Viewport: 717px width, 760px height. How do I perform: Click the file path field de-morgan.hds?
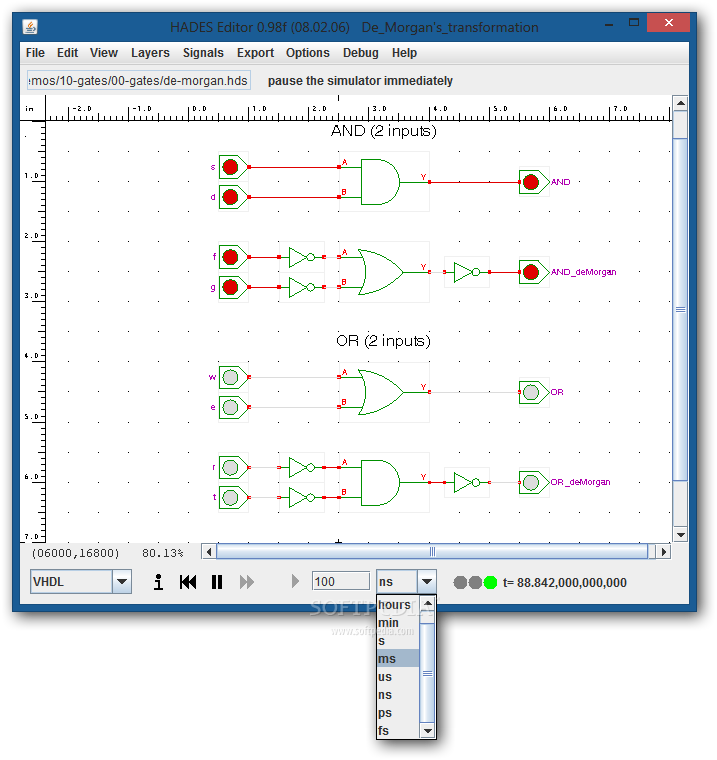(x=139, y=80)
